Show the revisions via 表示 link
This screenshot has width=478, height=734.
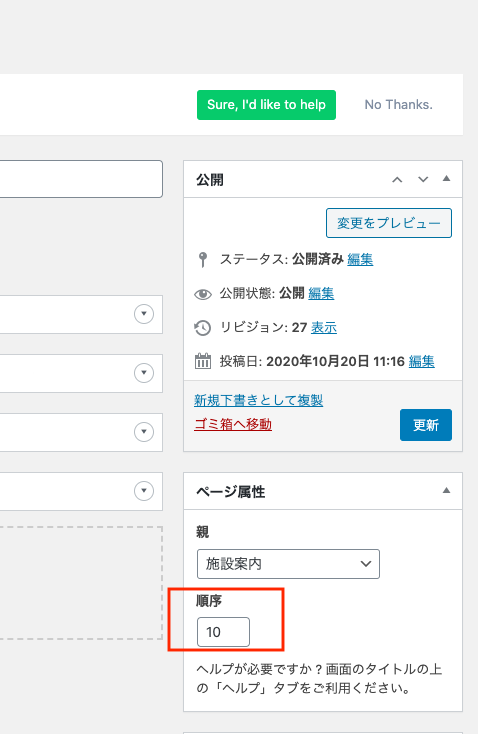(324, 327)
